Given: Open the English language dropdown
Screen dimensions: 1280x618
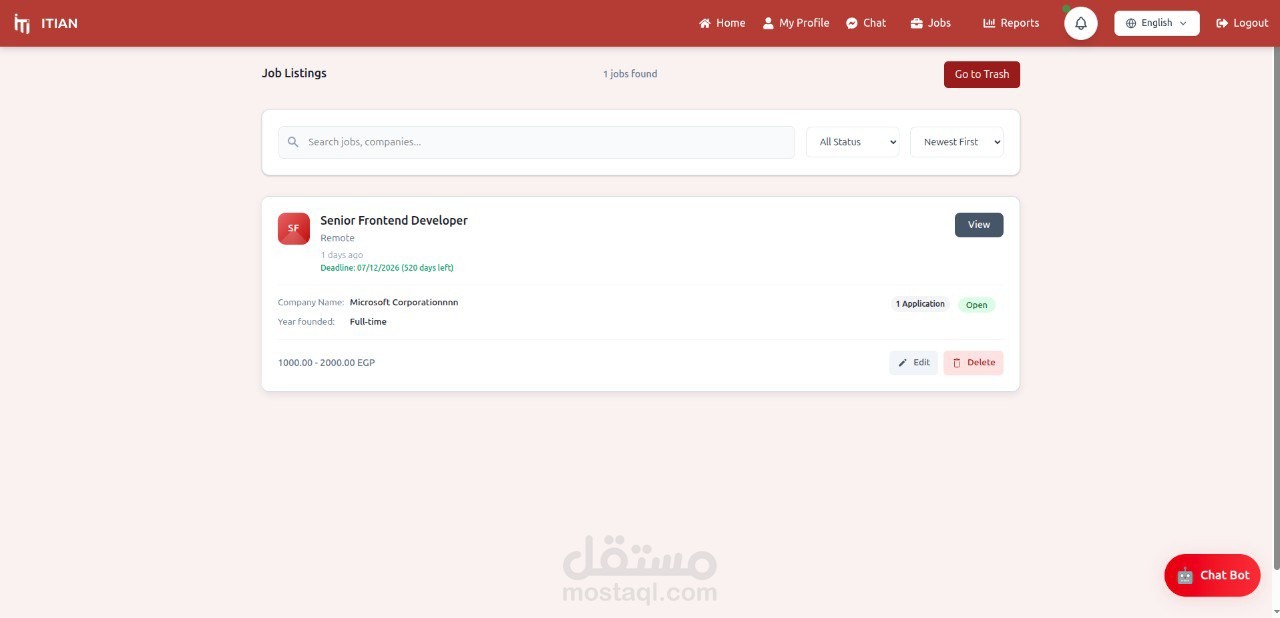Looking at the screenshot, I should tap(1157, 23).
